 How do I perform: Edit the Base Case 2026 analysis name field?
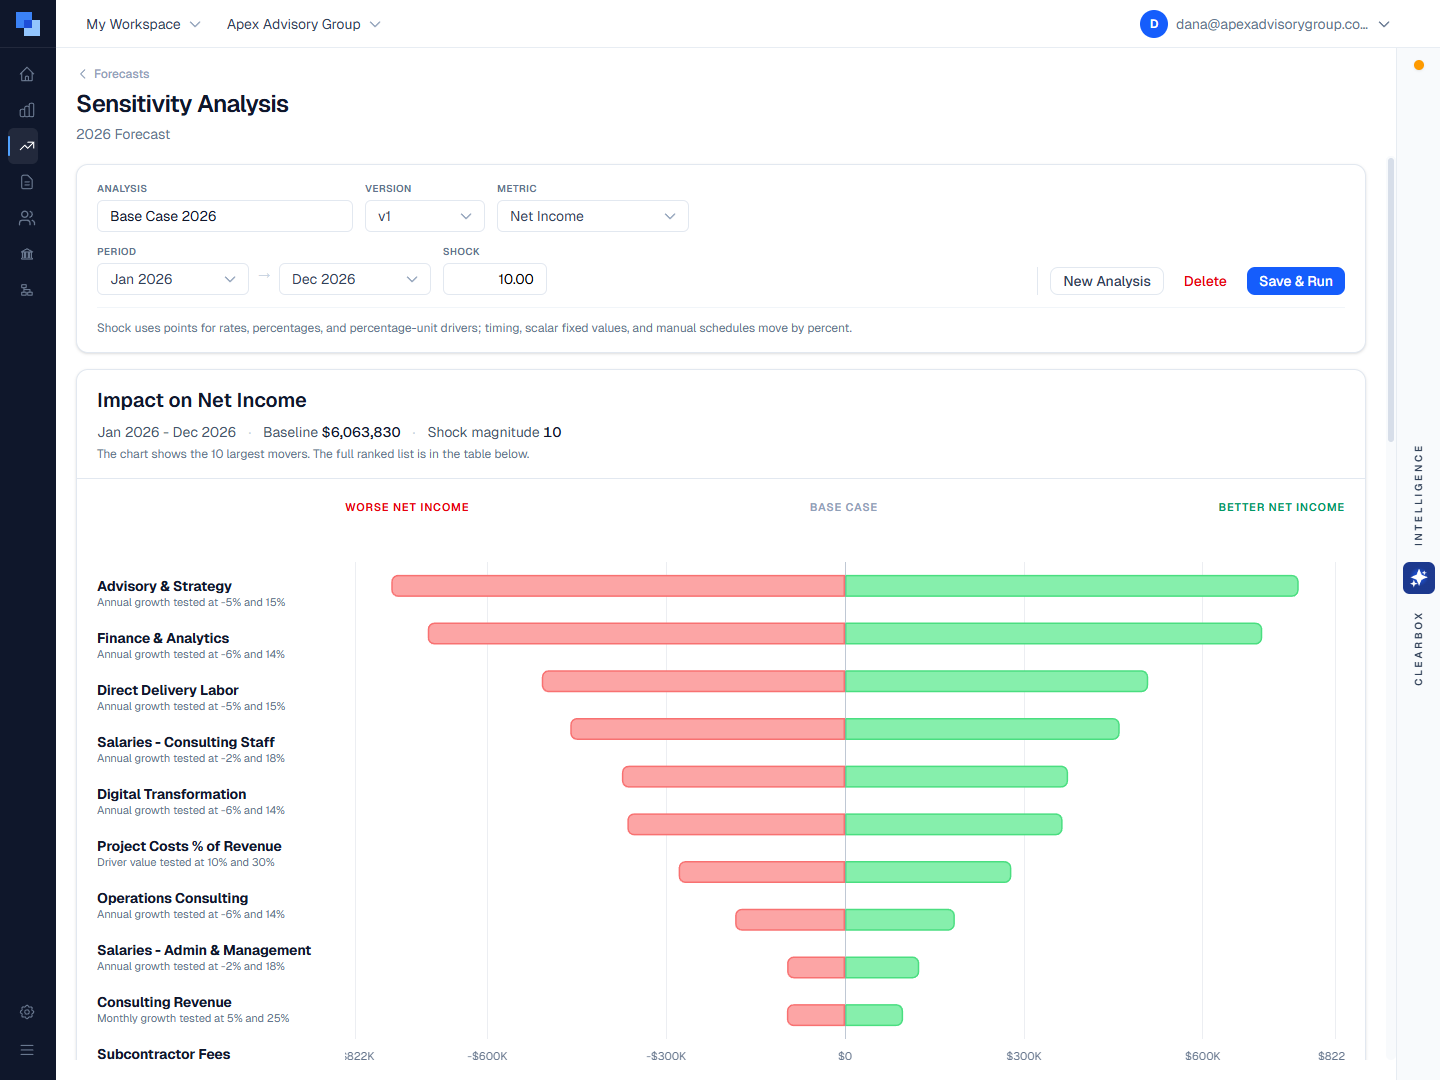tap(225, 216)
